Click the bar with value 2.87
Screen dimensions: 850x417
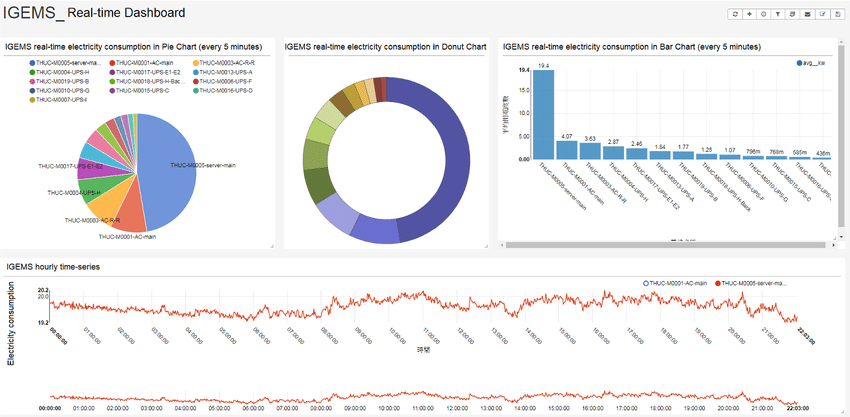[614, 152]
